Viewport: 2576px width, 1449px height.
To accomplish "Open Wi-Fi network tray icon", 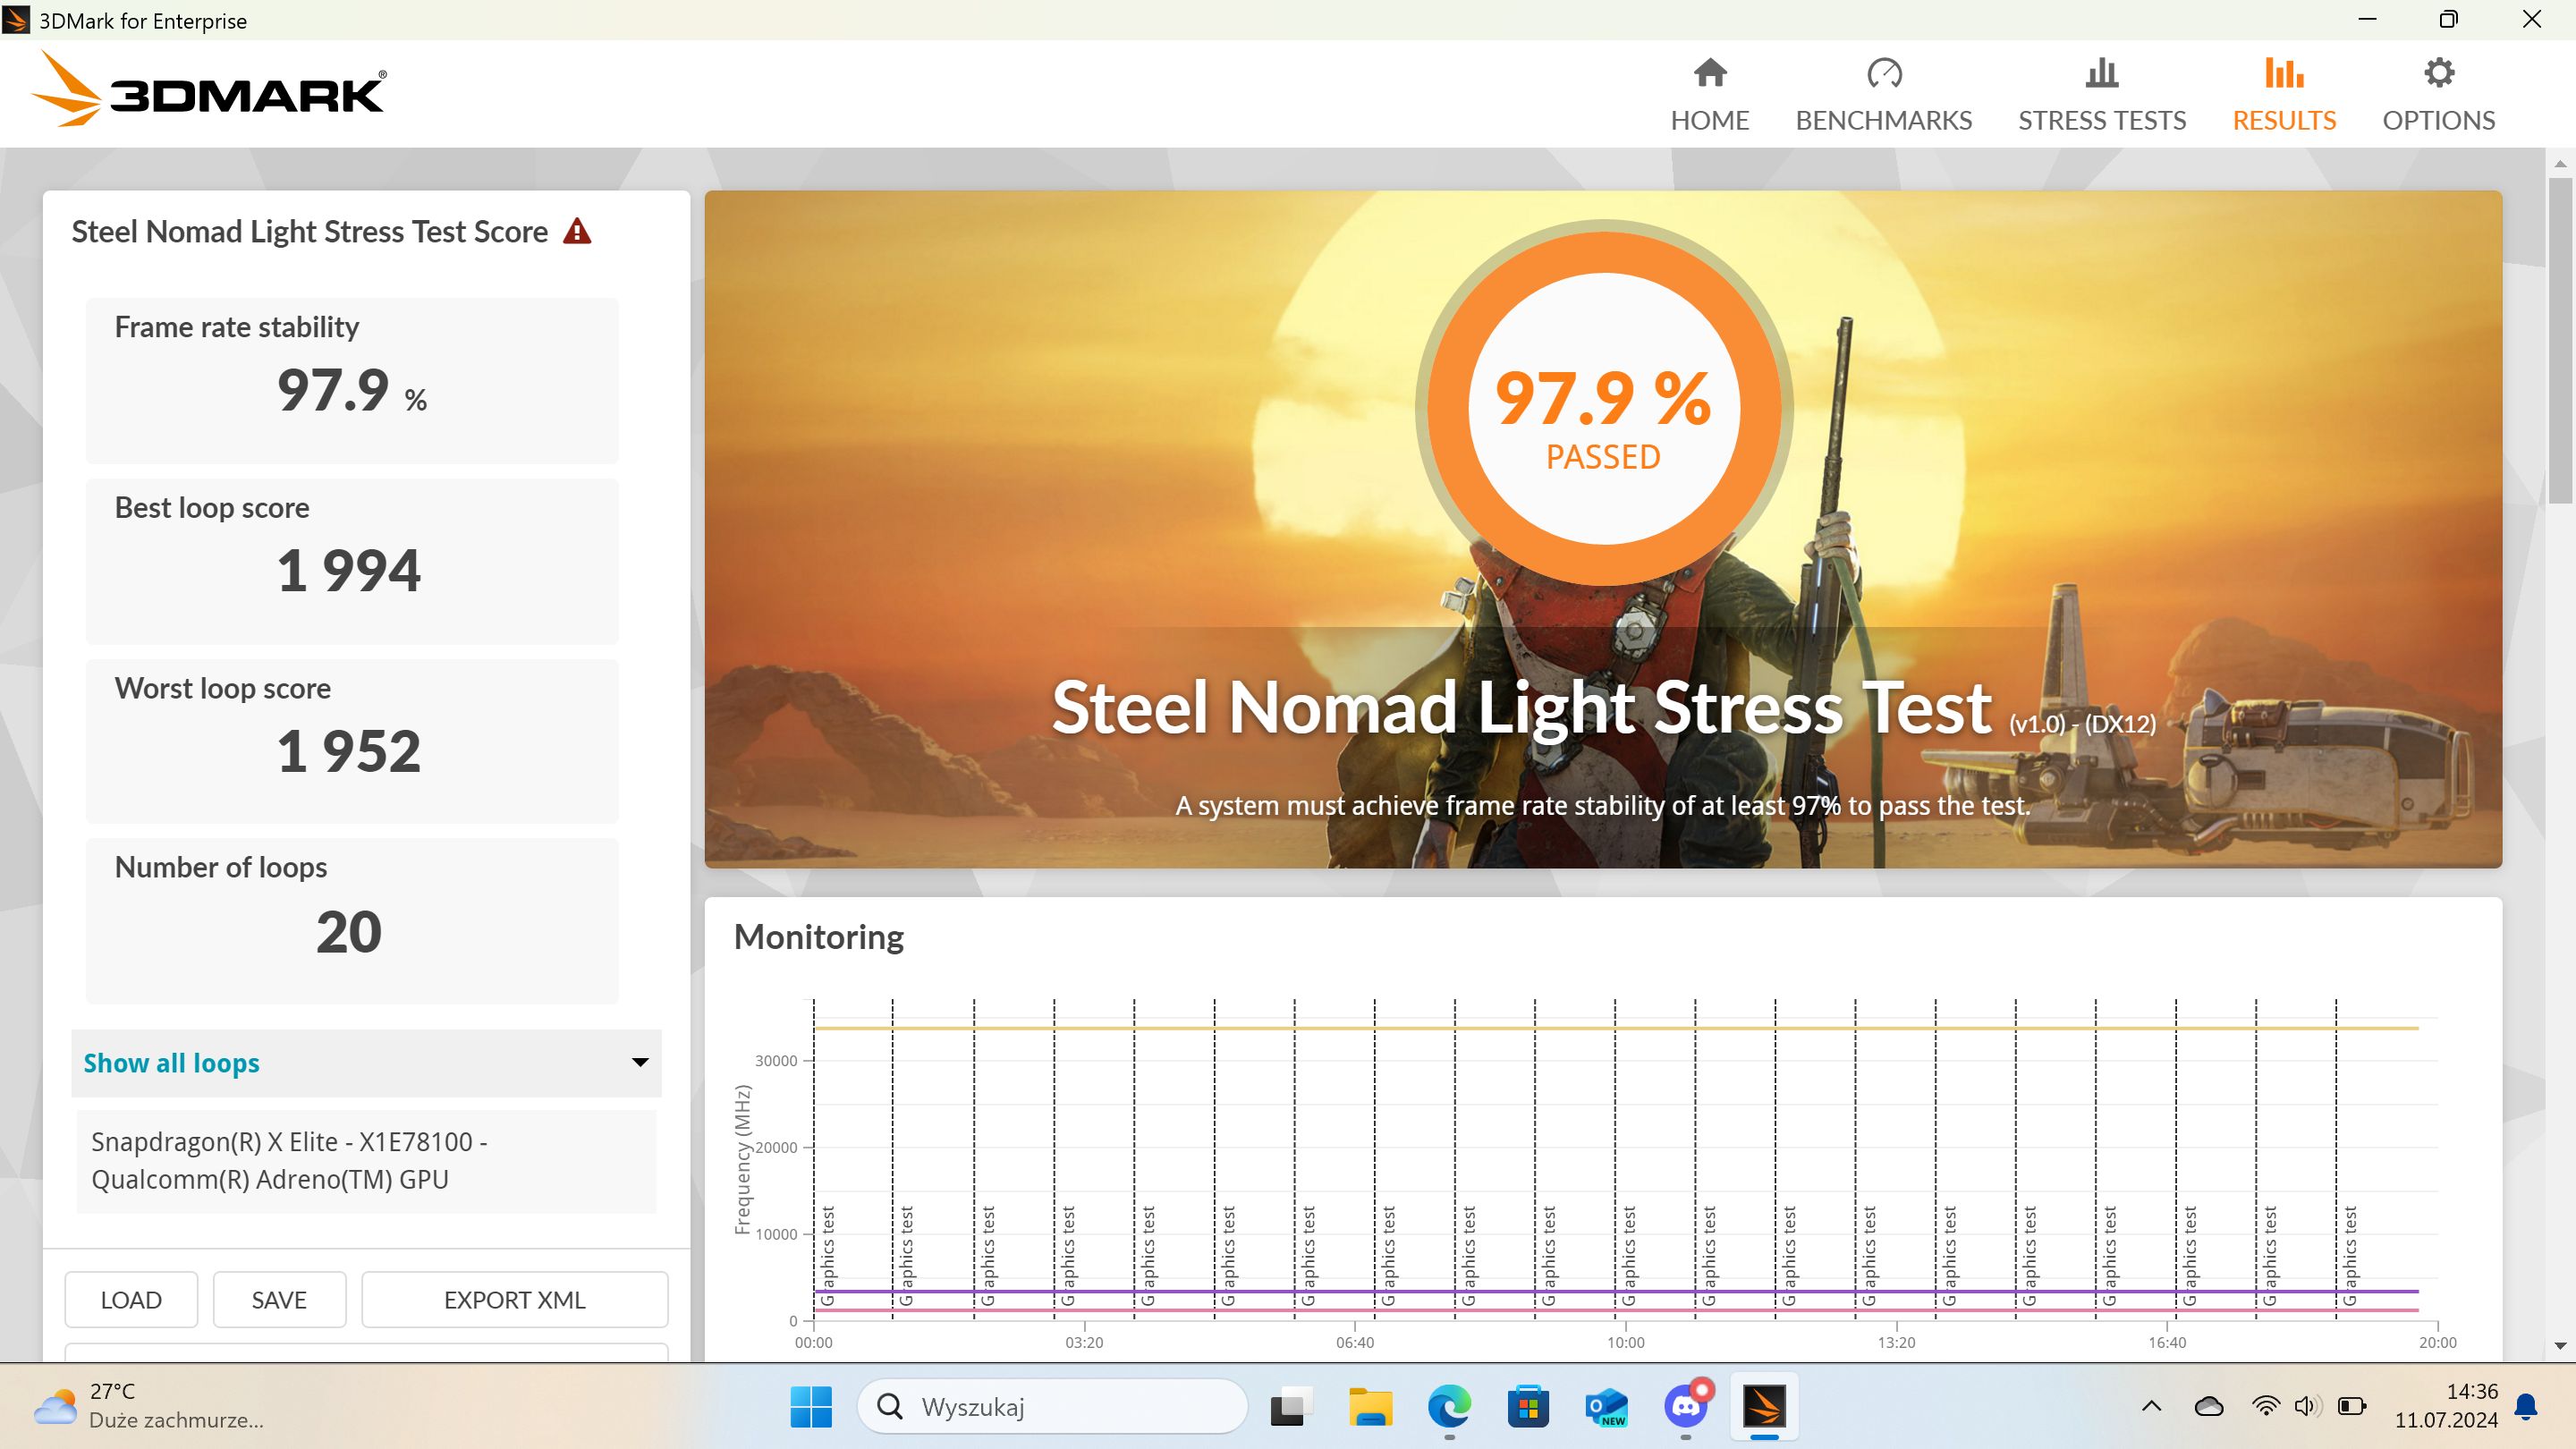I will [2265, 1406].
